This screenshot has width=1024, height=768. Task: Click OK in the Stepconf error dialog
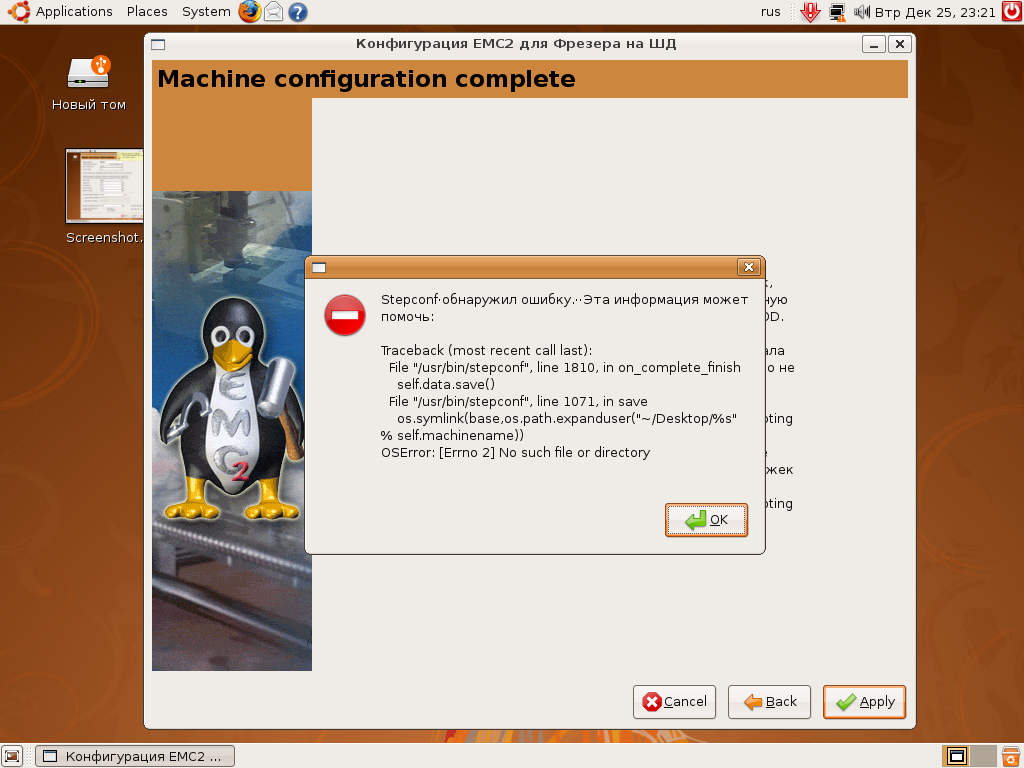tap(706, 520)
